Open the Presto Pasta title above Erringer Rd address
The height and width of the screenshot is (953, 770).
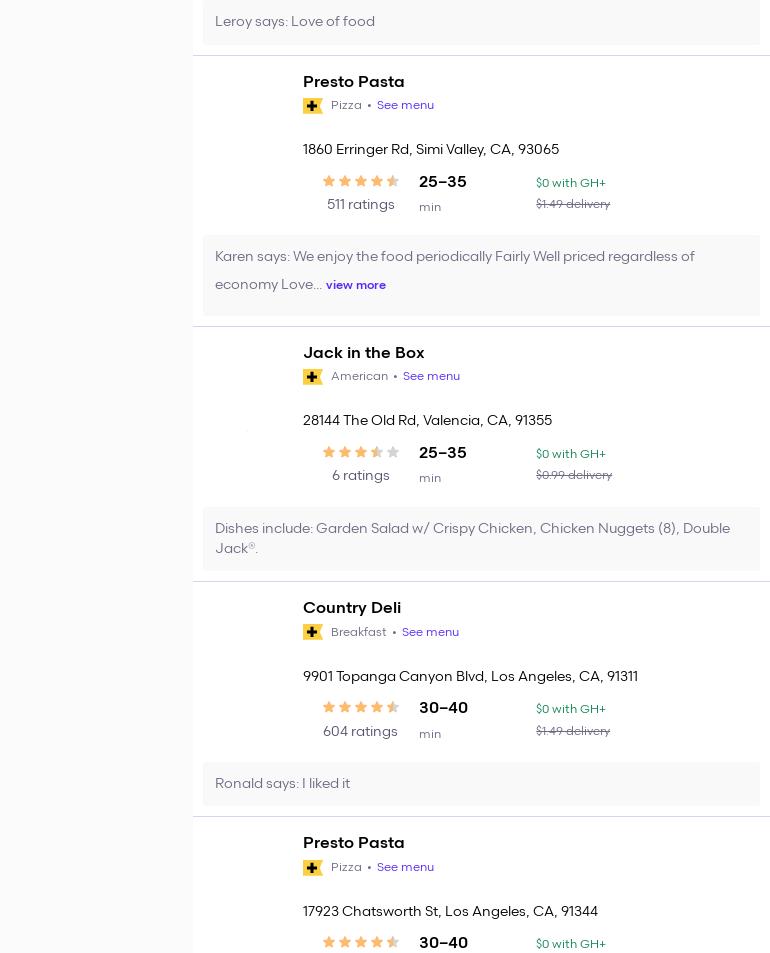click(x=353, y=82)
